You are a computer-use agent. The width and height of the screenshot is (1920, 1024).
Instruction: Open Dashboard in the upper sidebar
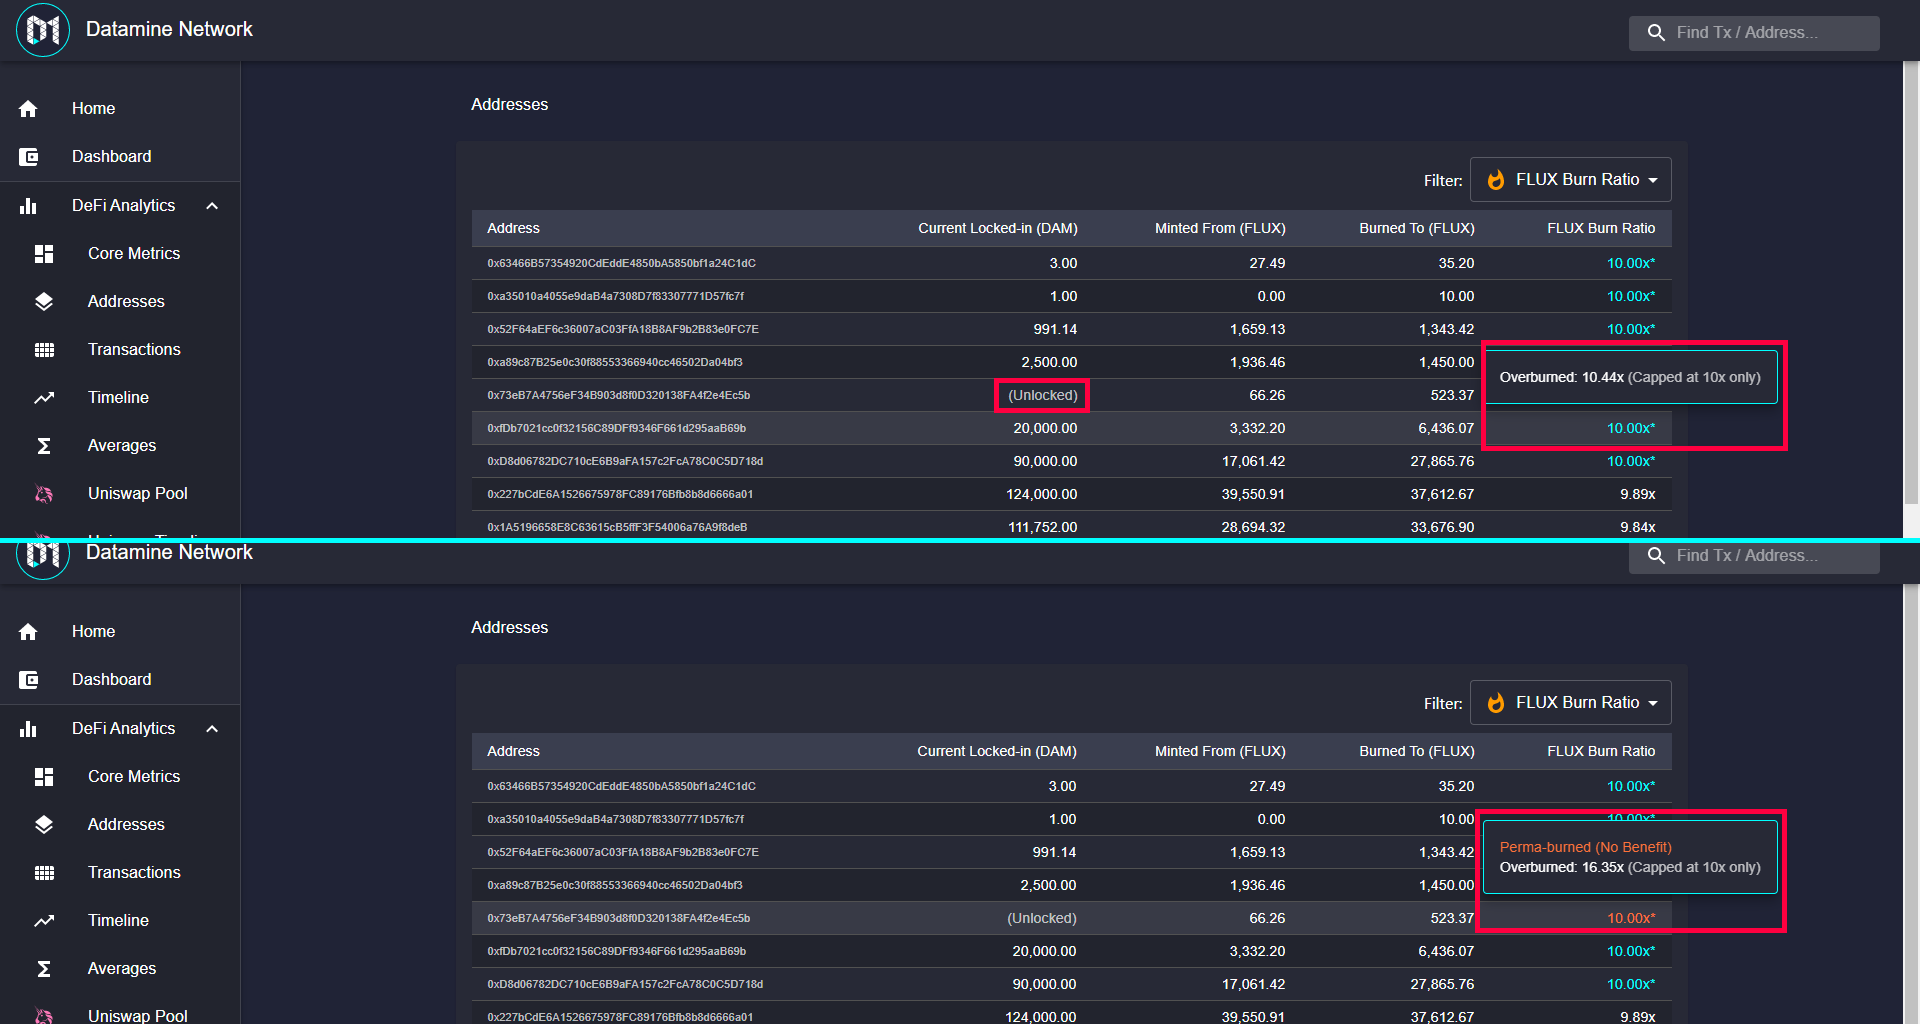120,157
